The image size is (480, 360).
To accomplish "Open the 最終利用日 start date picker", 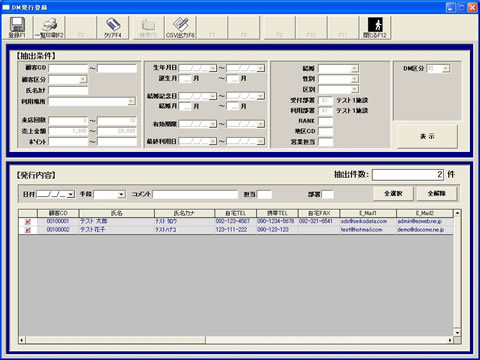I will click(x=213, y=141).
